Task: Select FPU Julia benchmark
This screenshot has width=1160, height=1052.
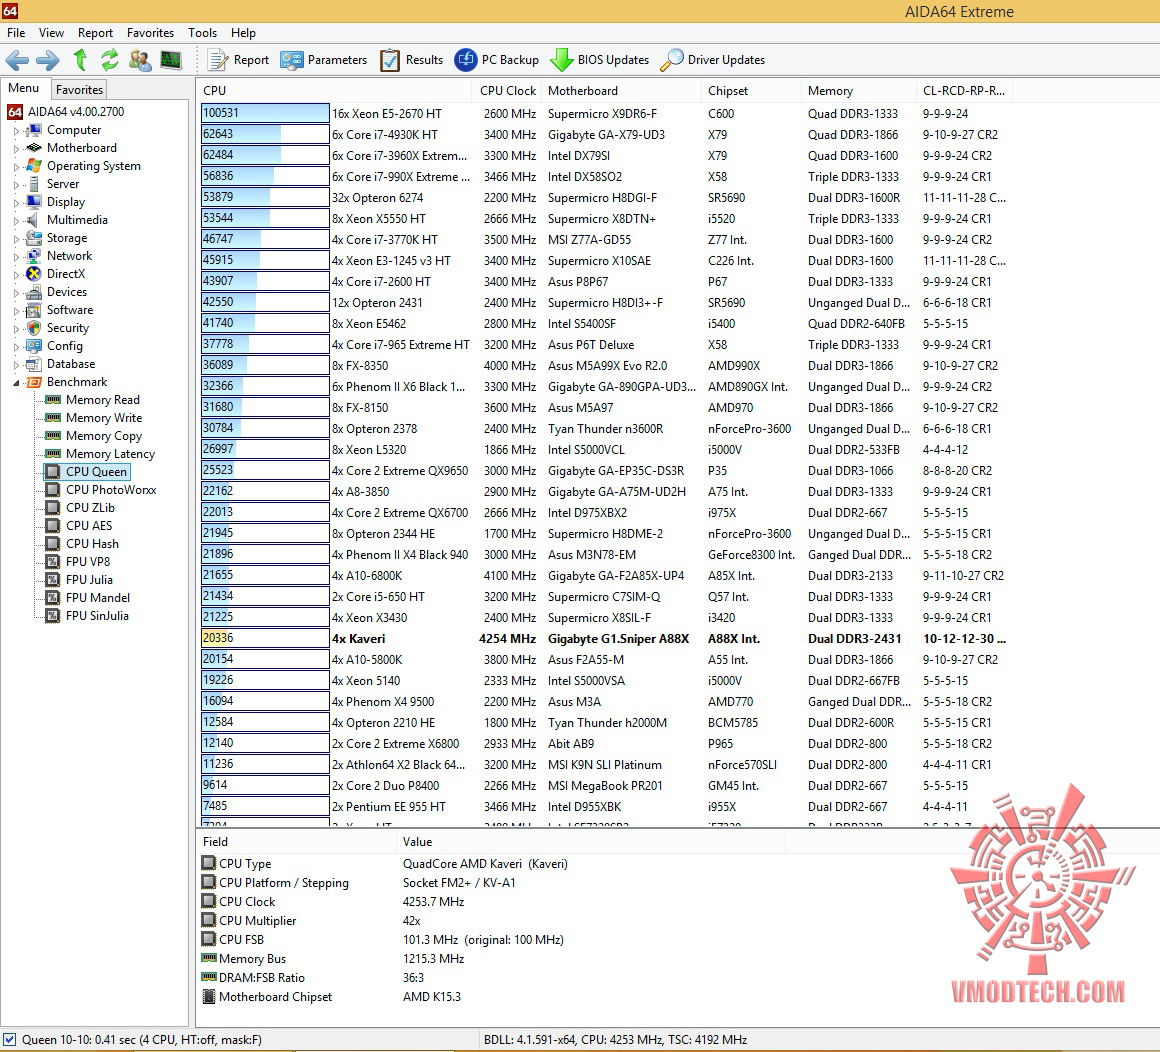Action: pos(79,580)
